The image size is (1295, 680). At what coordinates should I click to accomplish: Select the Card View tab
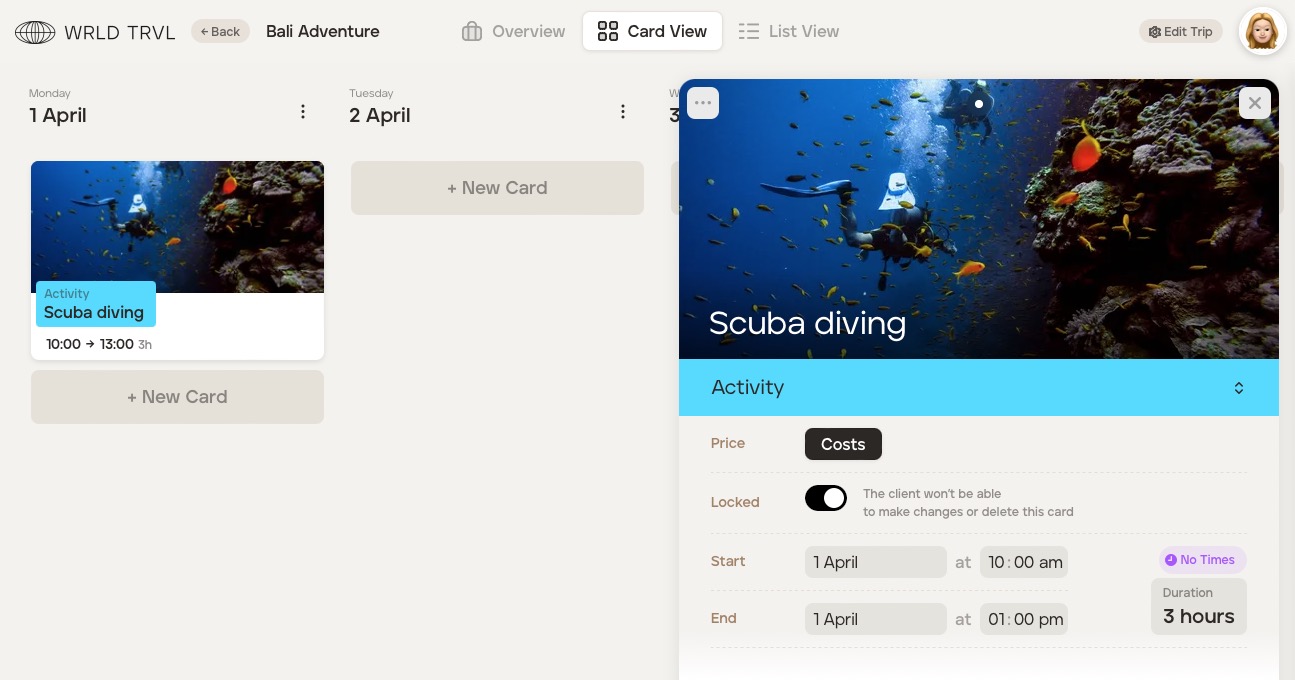click(x=652, y=32)
